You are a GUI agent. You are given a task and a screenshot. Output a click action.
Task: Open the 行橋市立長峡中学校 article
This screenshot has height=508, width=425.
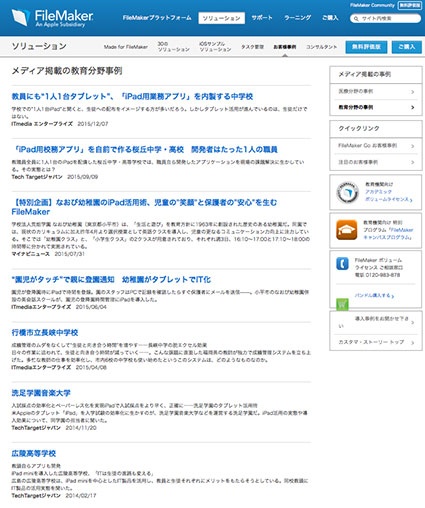click(x=45, y=333)
